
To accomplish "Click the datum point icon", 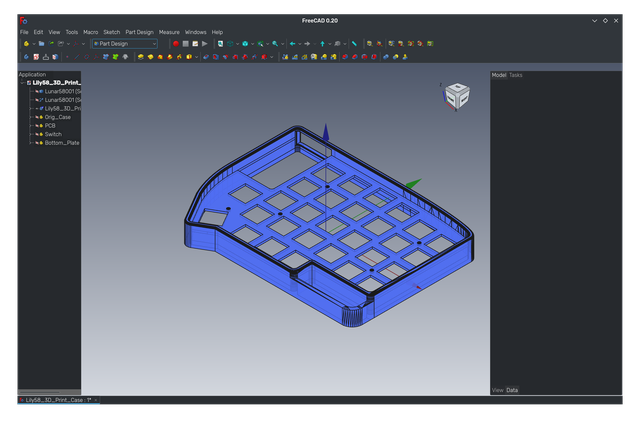I will coord(67,57).
